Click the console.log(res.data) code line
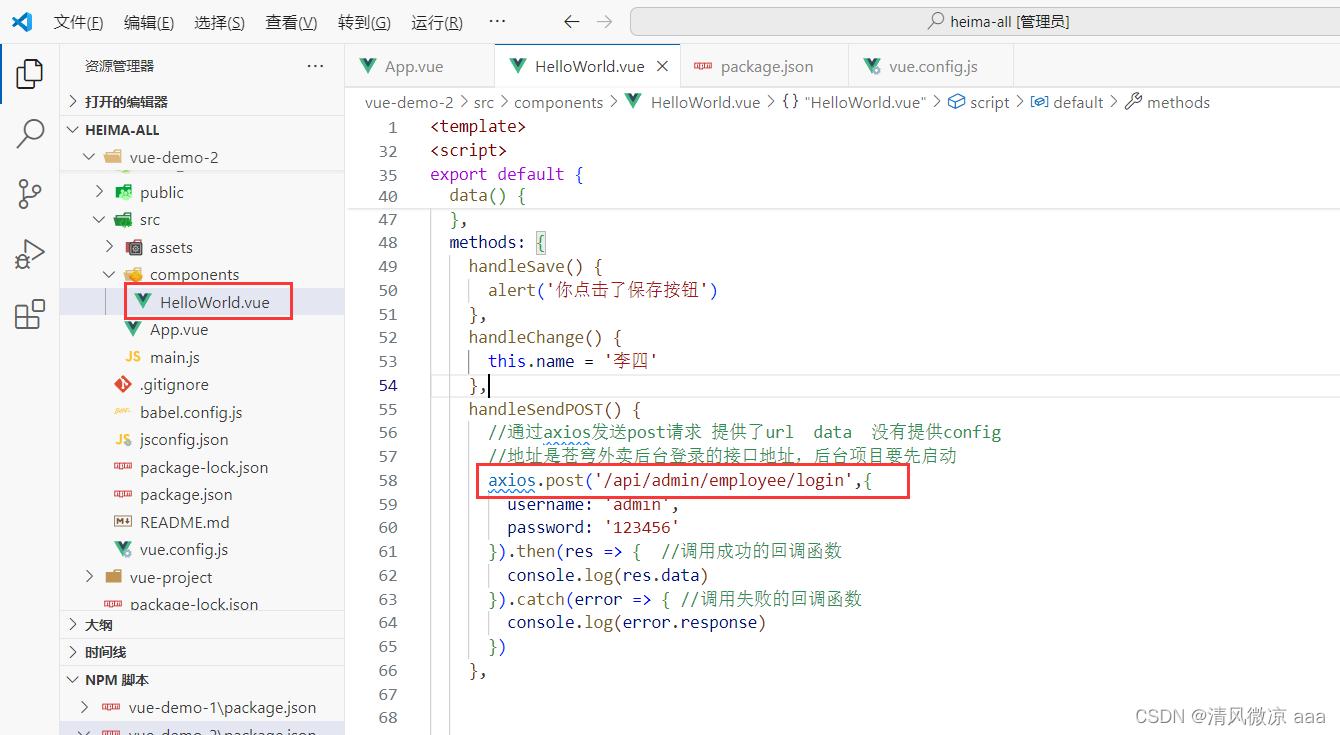Screen dimensions: 1340x735 607,575
